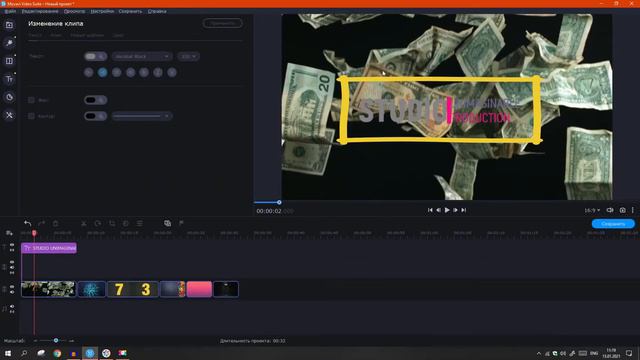Open the Transition wizard icon
The height and width of the screenshot is (360, 640).
tap(167, 223)
